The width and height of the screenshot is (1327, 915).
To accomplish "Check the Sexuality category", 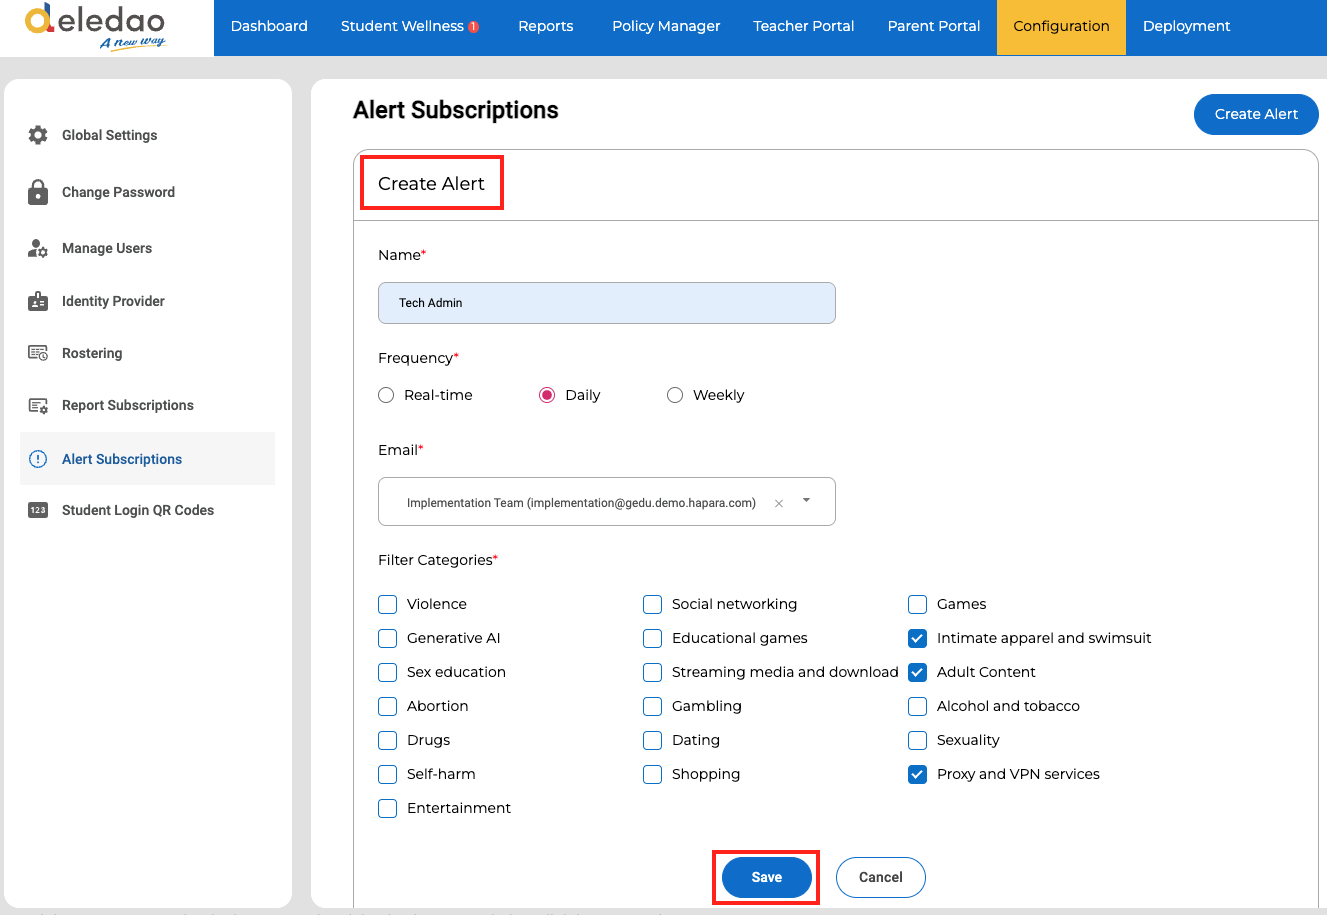I will [x=918, y=740].
